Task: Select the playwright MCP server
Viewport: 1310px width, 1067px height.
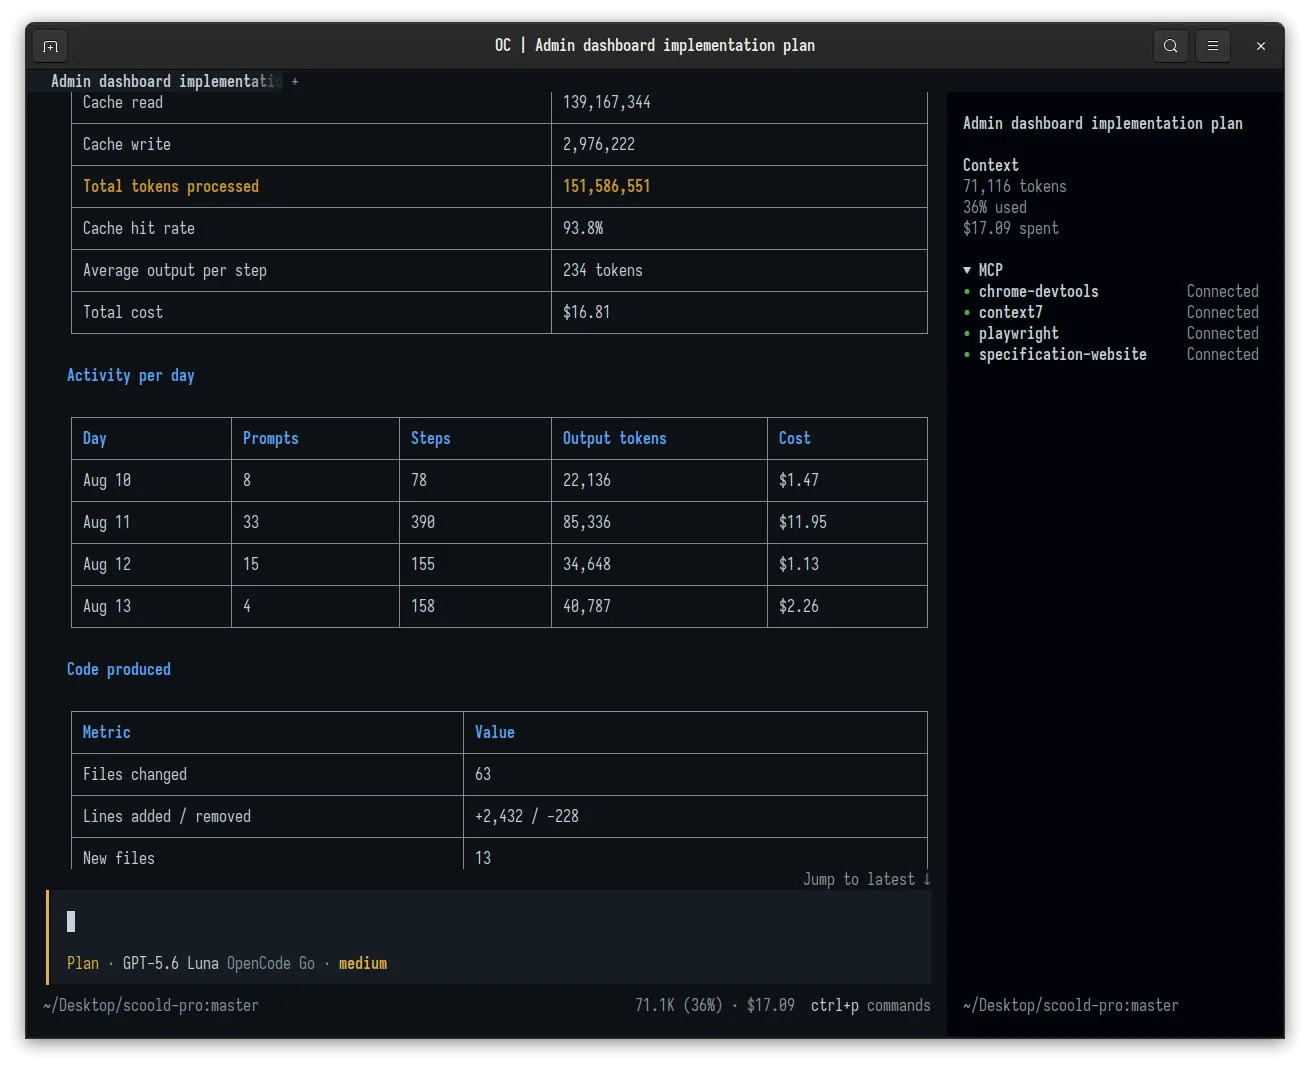Action: (x=1018, y=334)
